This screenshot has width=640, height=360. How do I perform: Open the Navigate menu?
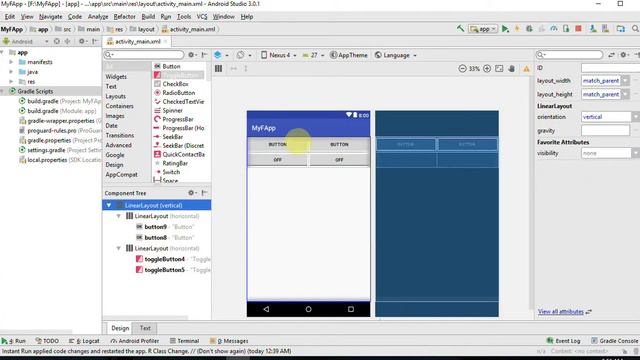(x=51, y=17)
